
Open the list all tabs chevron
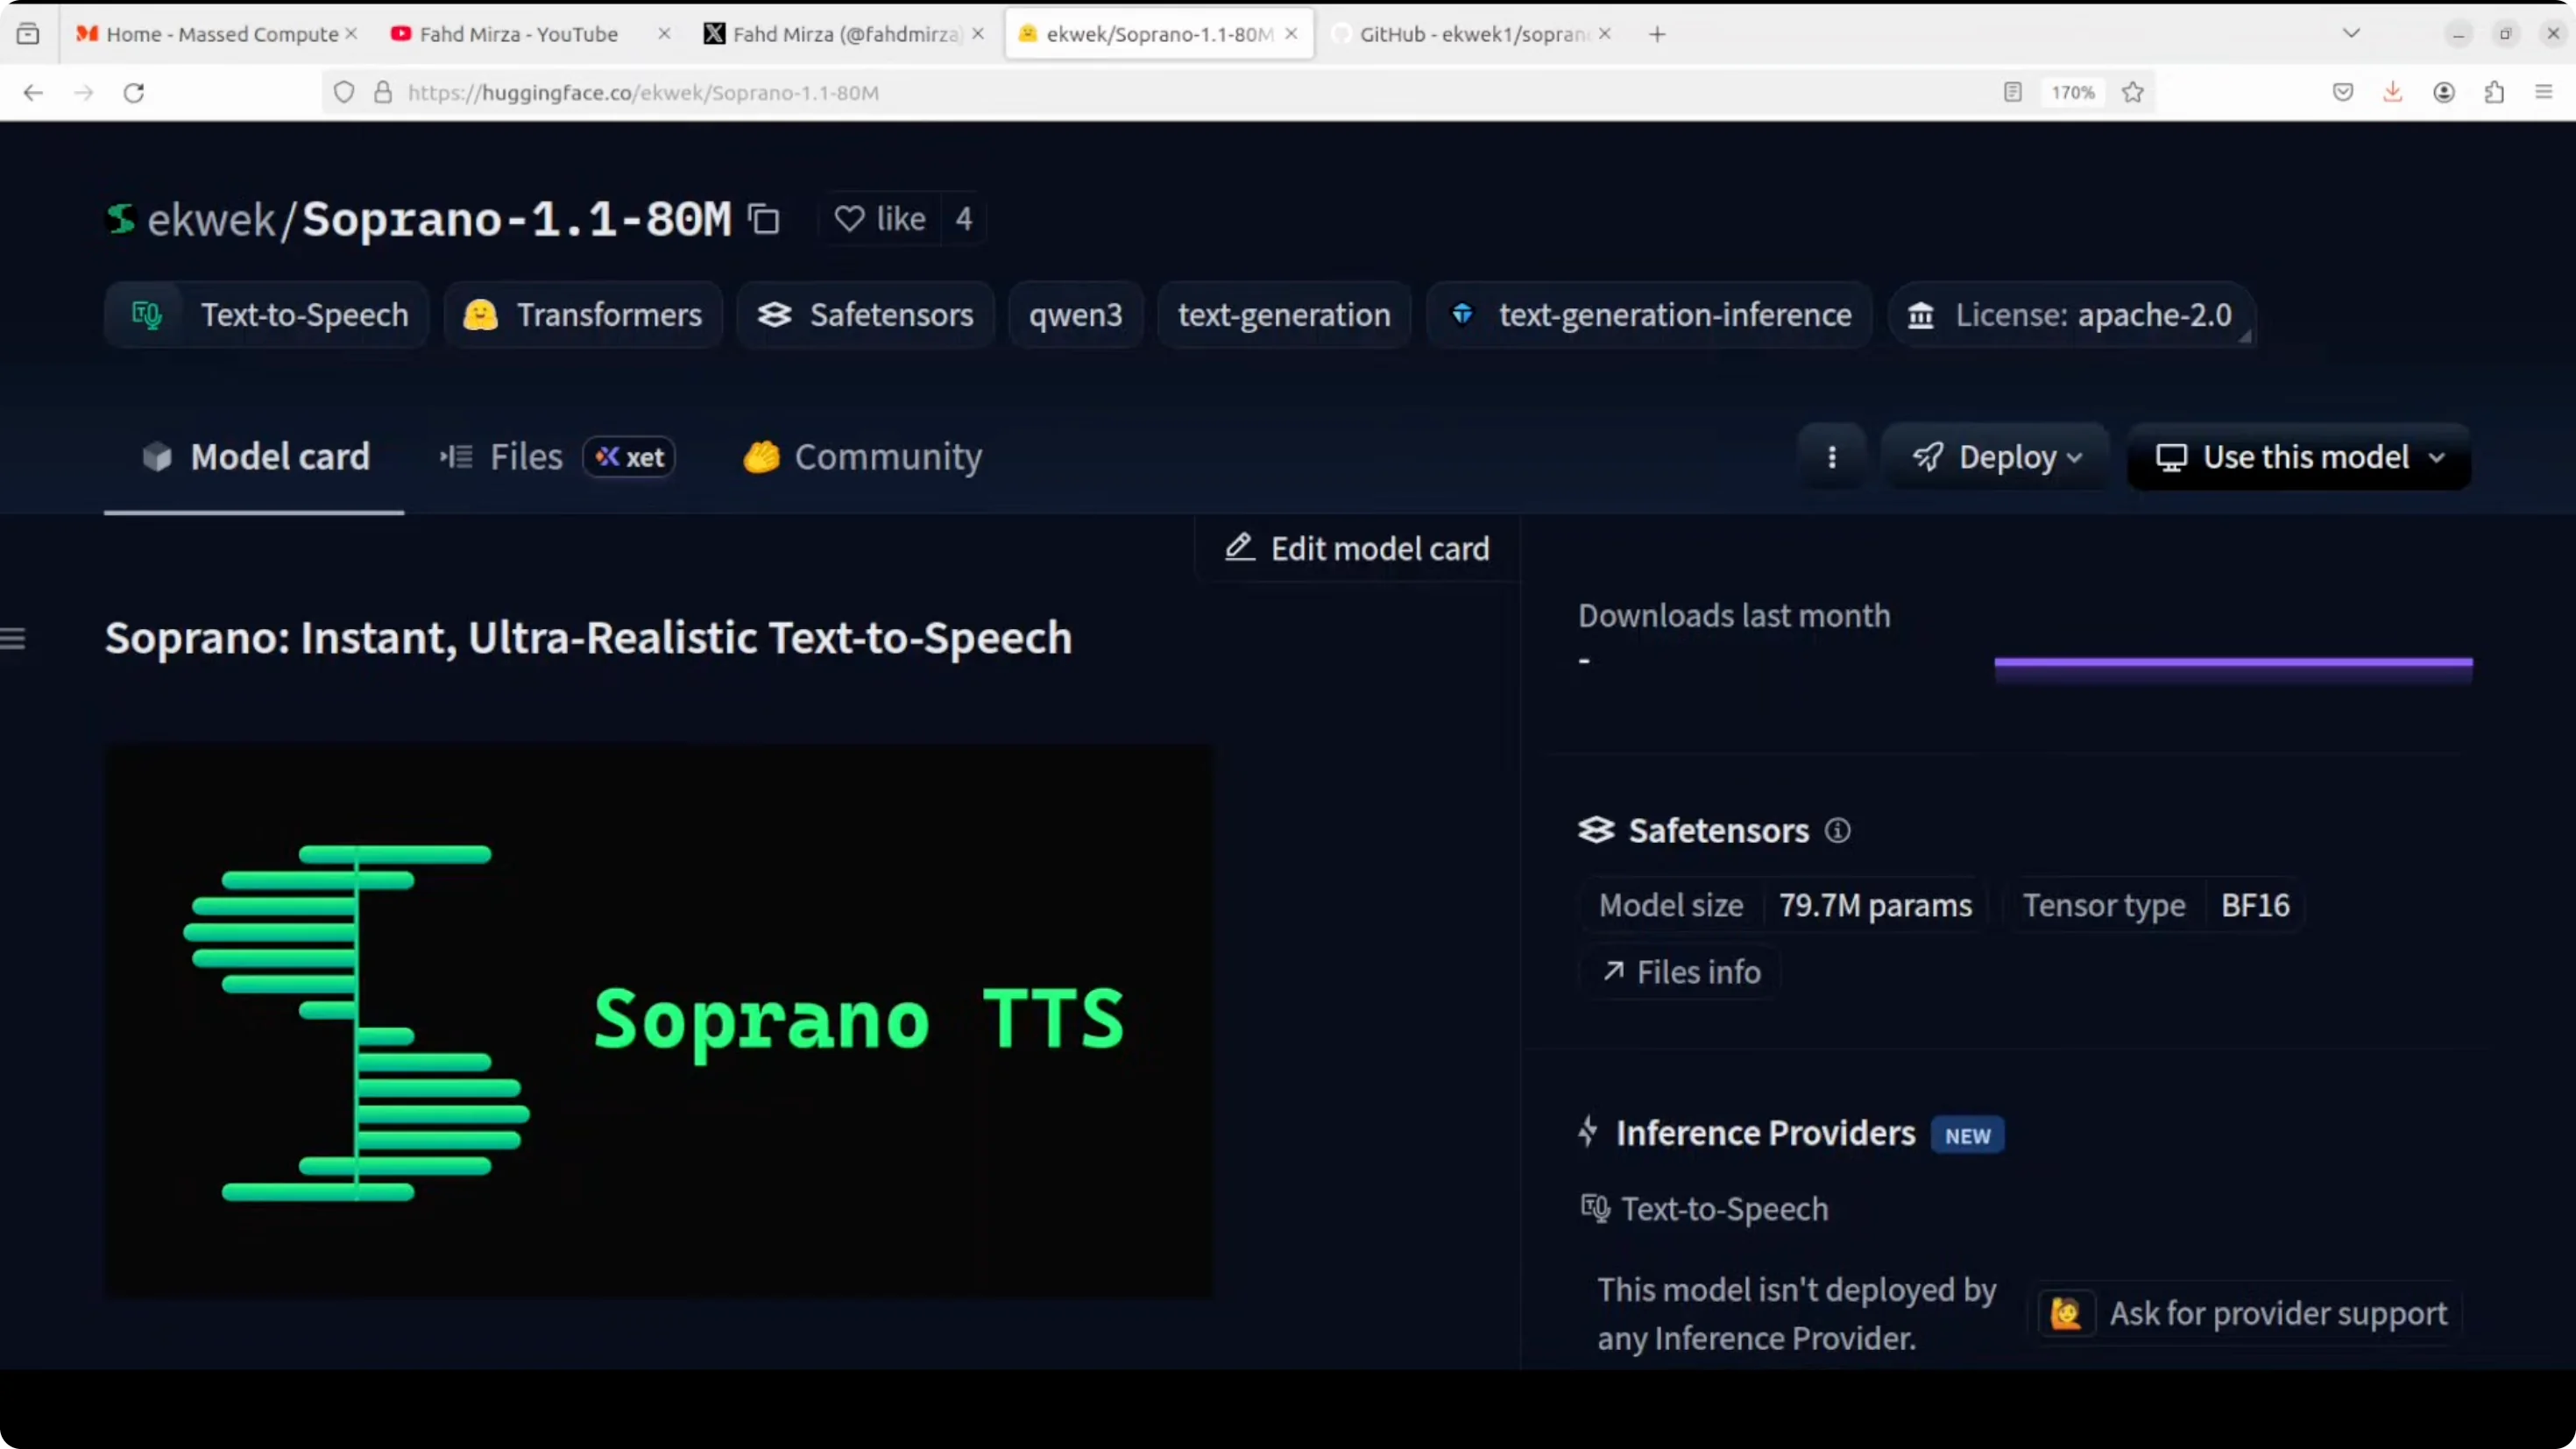[2351, 33]
